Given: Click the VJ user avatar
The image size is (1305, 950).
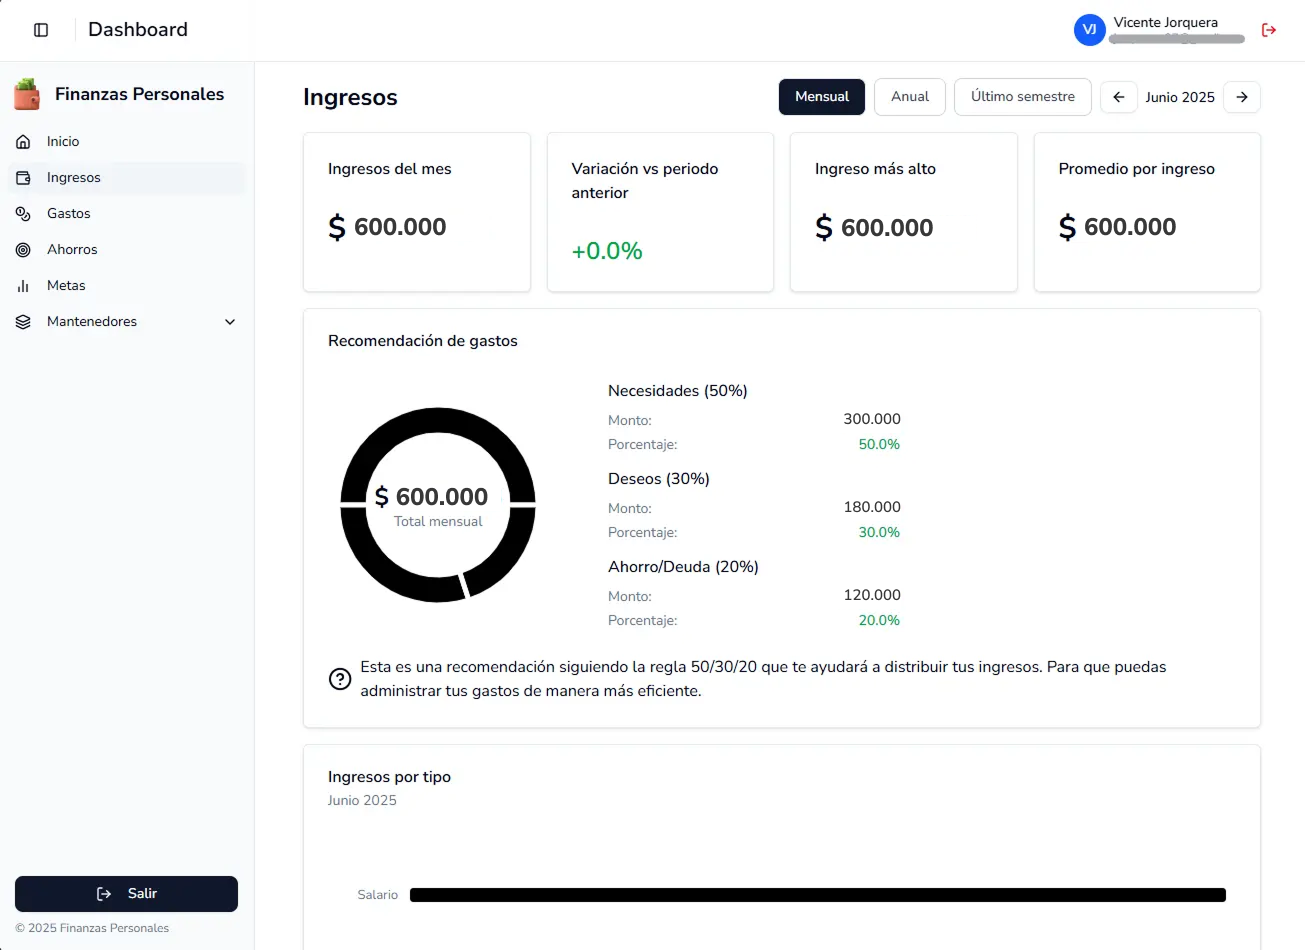Looking at the screenshot, I should pos(1089,30).
